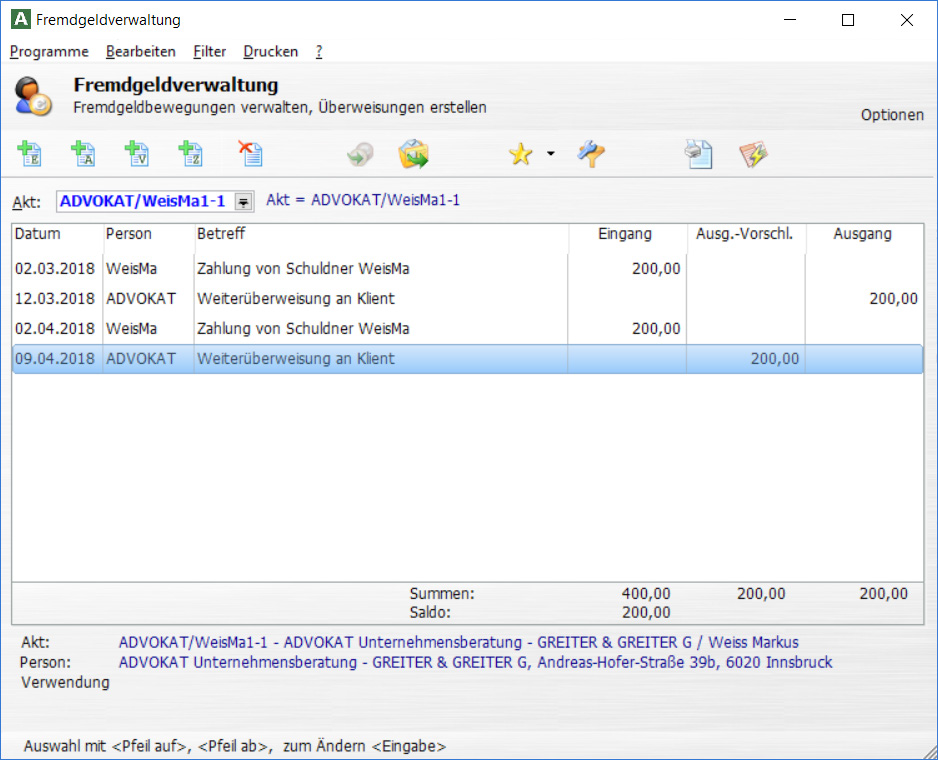Screen dimensions: 938x760
Task: Click the filter funnel with wrench icon
Action: click(x=591, y=154)
